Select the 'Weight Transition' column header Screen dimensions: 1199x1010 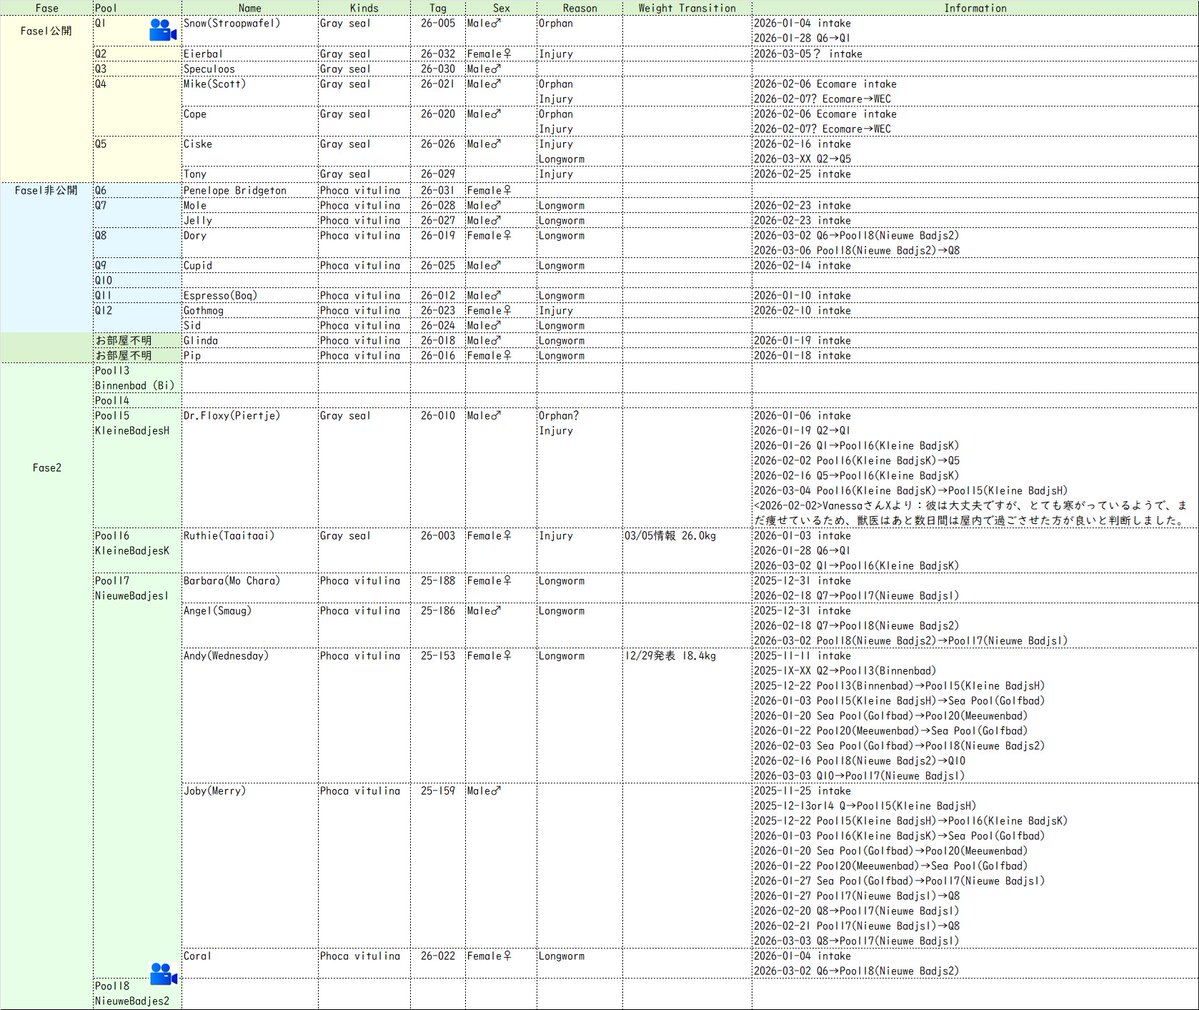(x=687, y=8)
